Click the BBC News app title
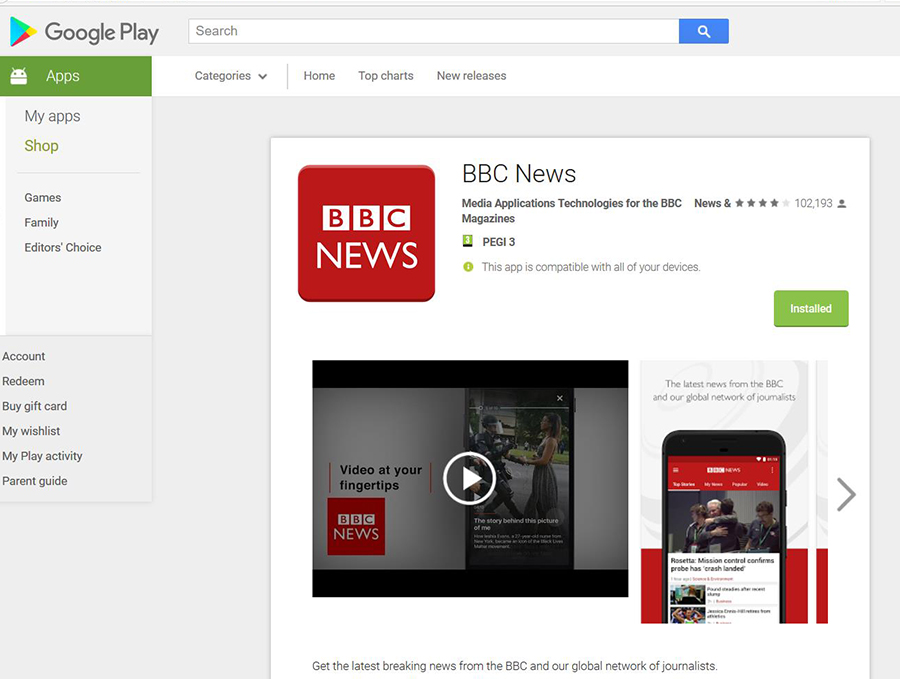The height and width of the screenshot is (679, 900). [519, 174]
